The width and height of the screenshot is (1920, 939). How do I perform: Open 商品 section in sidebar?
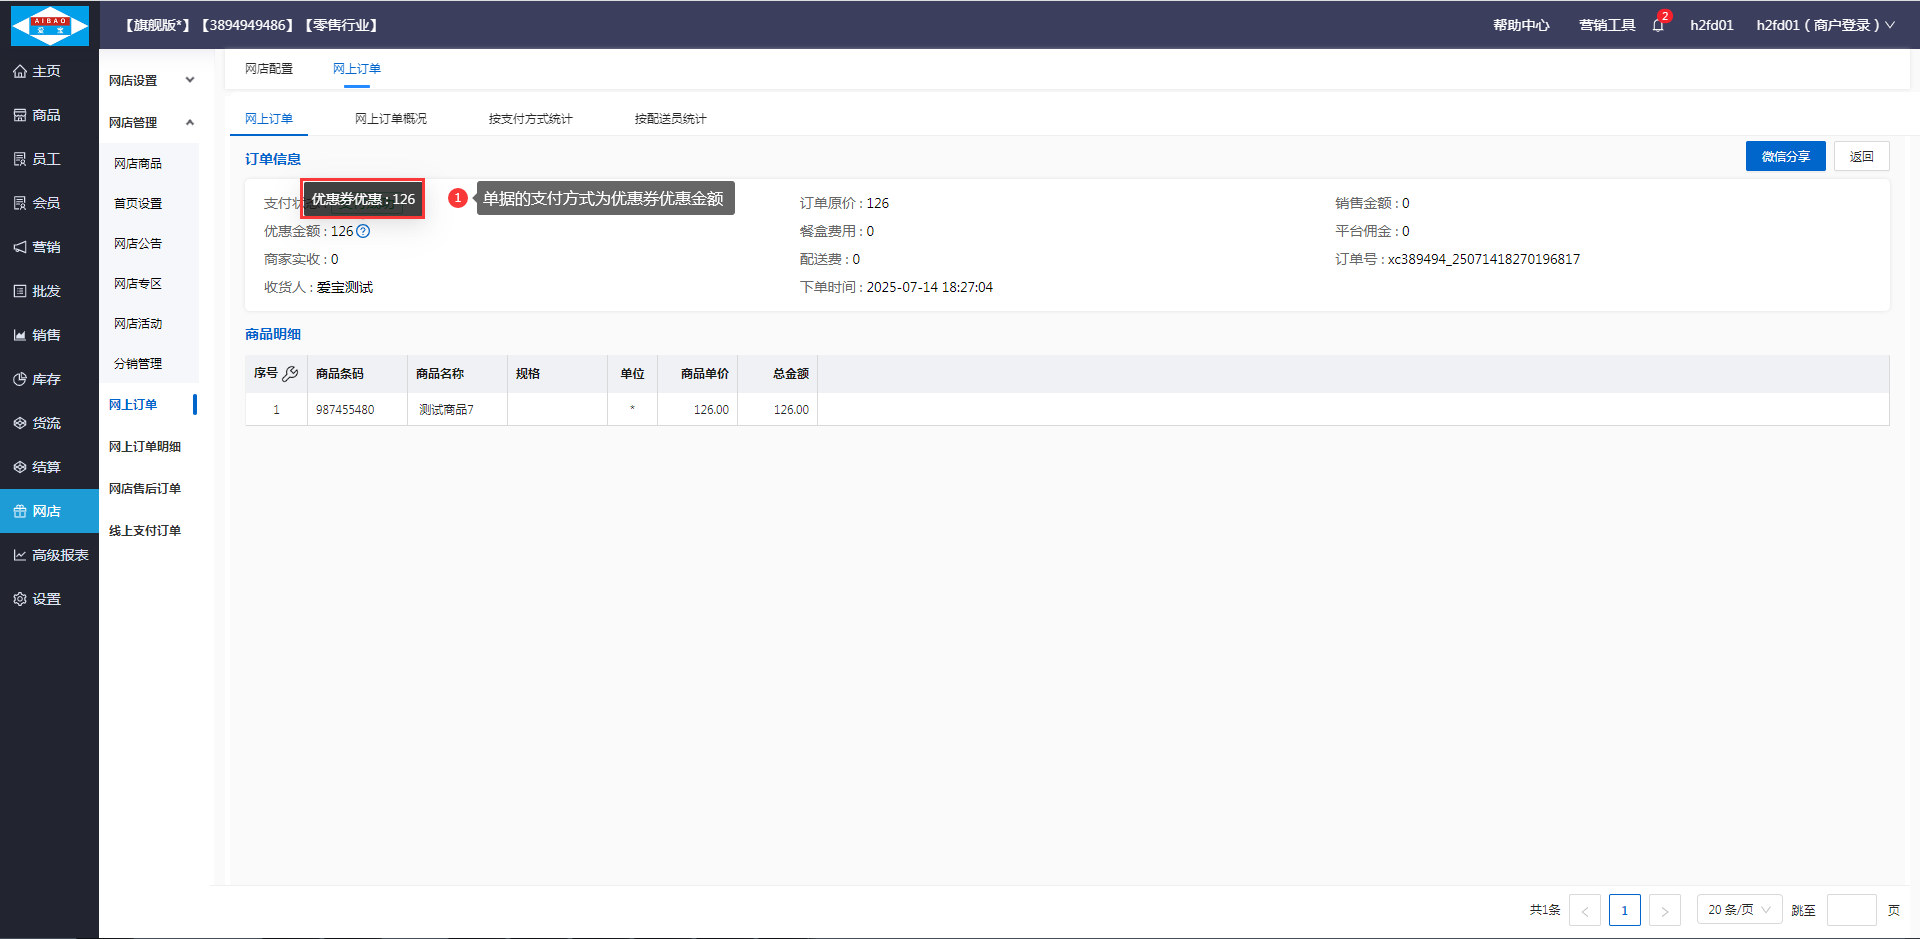47,115
